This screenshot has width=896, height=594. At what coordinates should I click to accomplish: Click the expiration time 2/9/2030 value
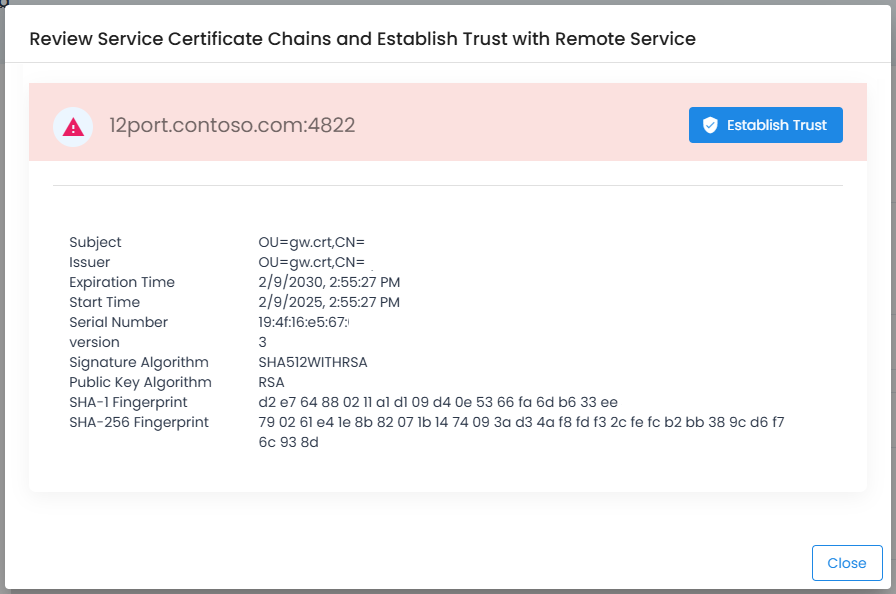click(329, 282)
